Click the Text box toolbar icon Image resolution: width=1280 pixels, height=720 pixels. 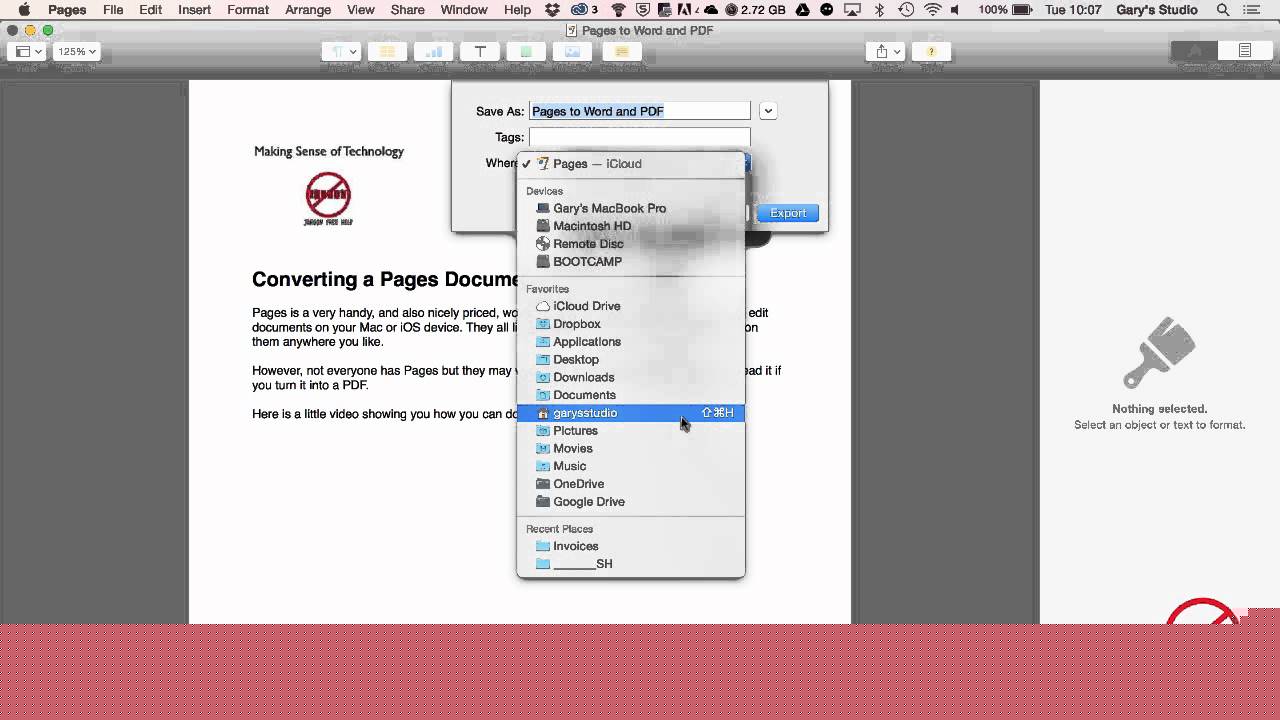pos(480,51)
